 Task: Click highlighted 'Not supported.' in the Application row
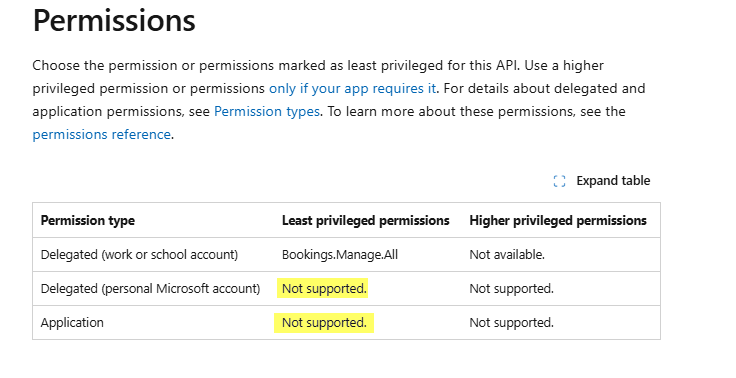(324, 323)
